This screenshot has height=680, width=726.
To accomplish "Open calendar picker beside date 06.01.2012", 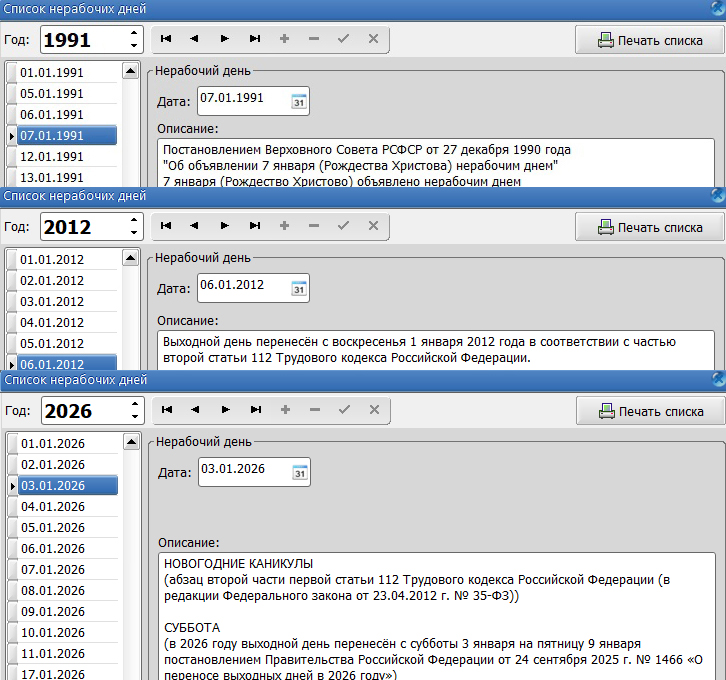I will (298, 288).
